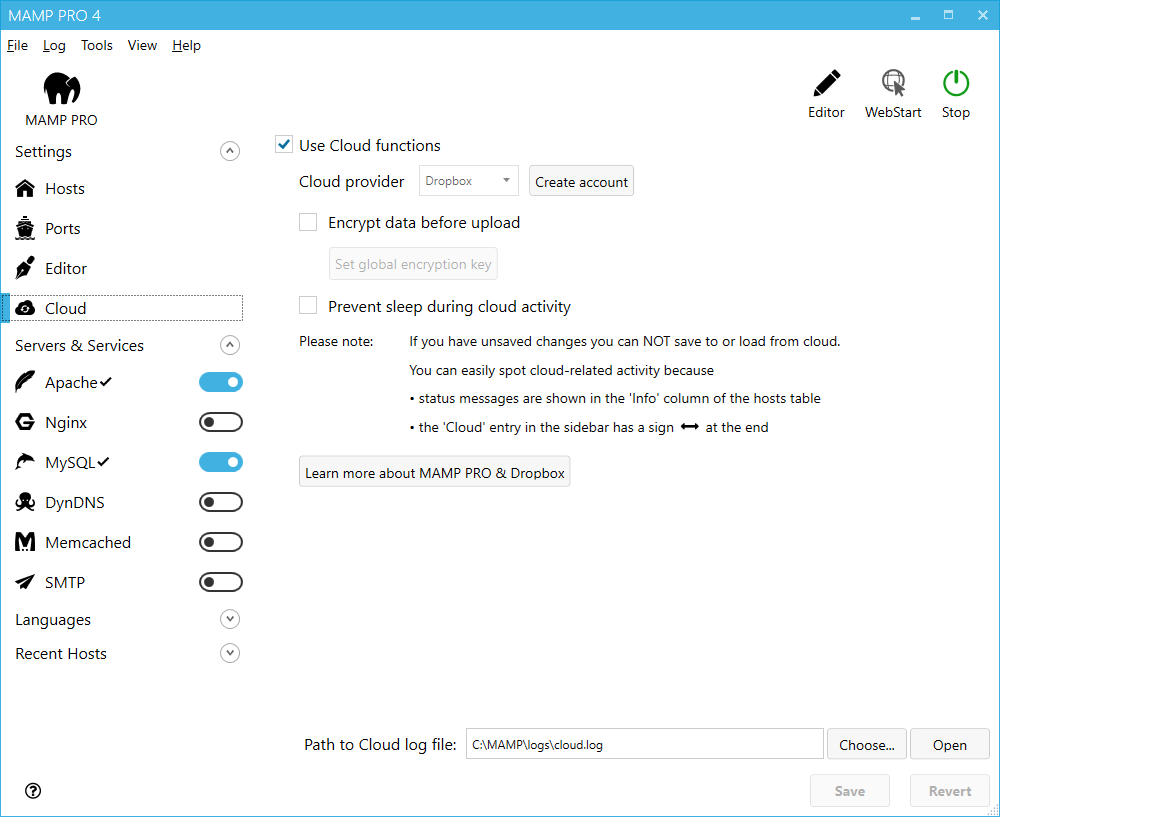Select the Ports label in sidebar
This screenshot has height=817, width=1152.
pos(62,228)
